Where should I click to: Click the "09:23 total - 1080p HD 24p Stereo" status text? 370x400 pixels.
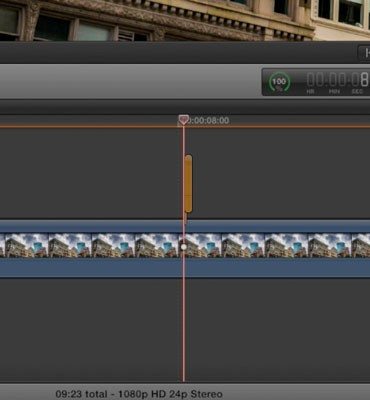click(x=139, y=394)
